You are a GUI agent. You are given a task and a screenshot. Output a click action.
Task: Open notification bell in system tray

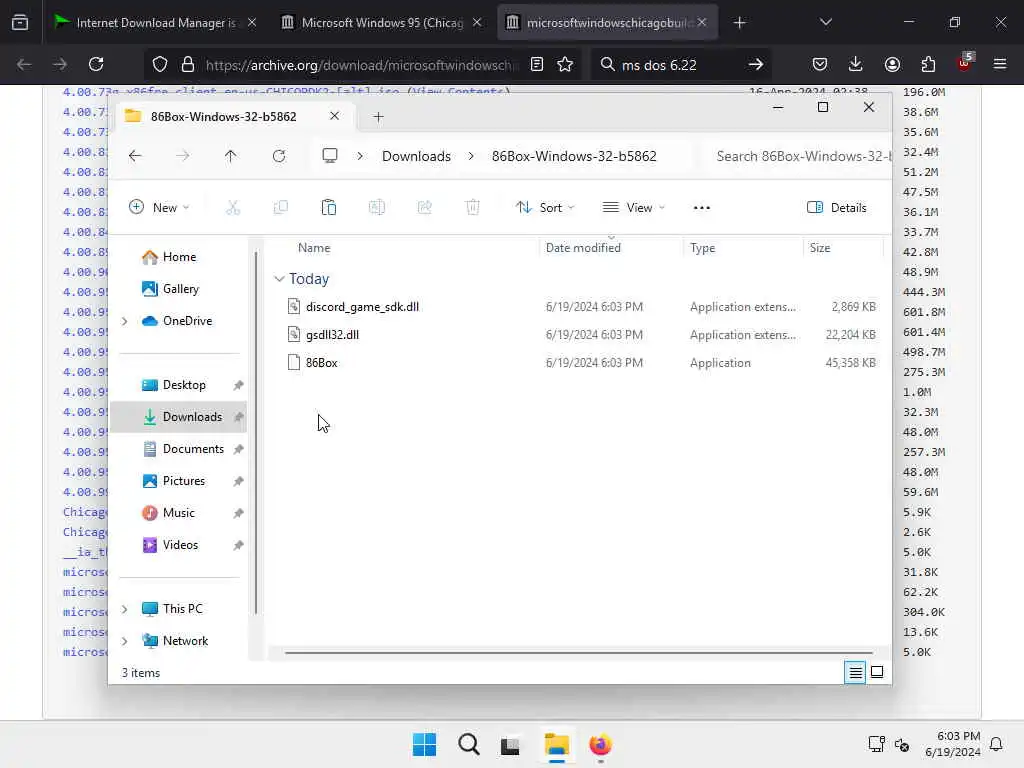(996, 744)
